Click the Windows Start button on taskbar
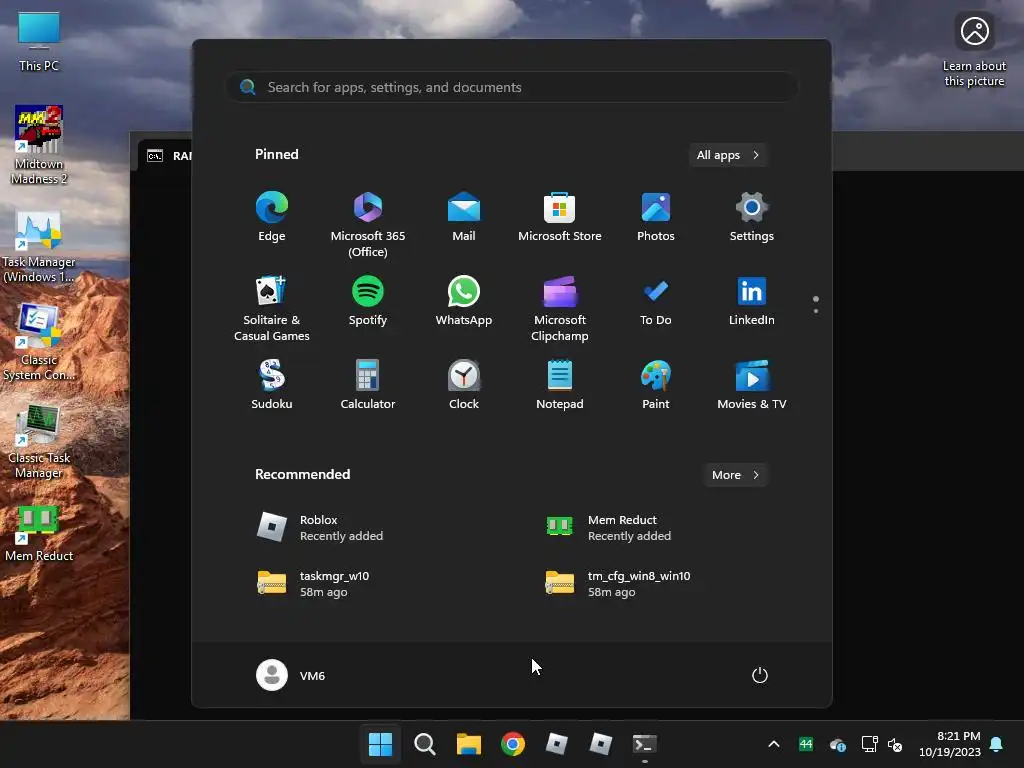The height and width of the screenshot is (768, 1024). coord(381,744)
